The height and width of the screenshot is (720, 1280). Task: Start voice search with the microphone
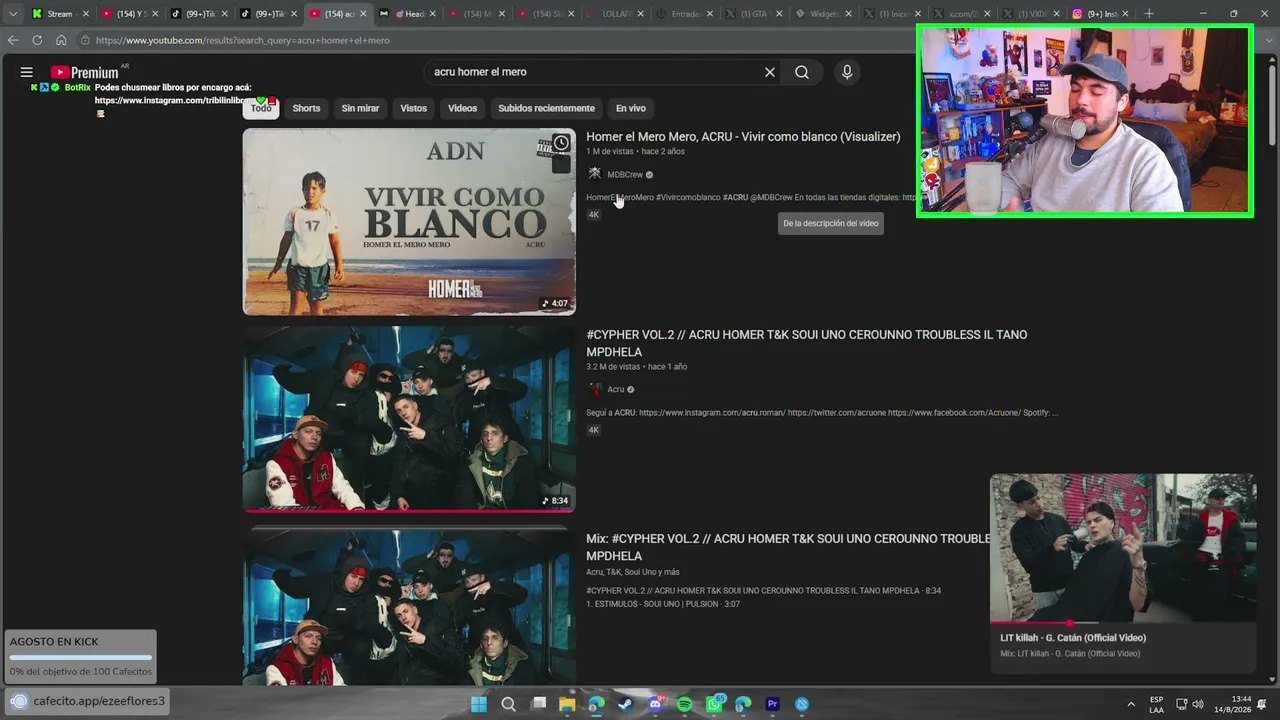(847, 72)
